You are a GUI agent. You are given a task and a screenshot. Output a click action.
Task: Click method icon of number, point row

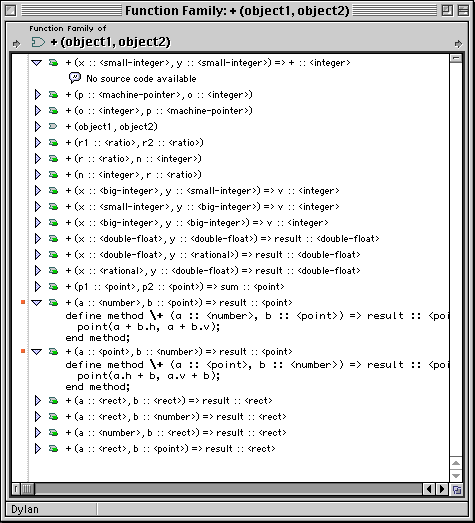[x=53, y=303]
